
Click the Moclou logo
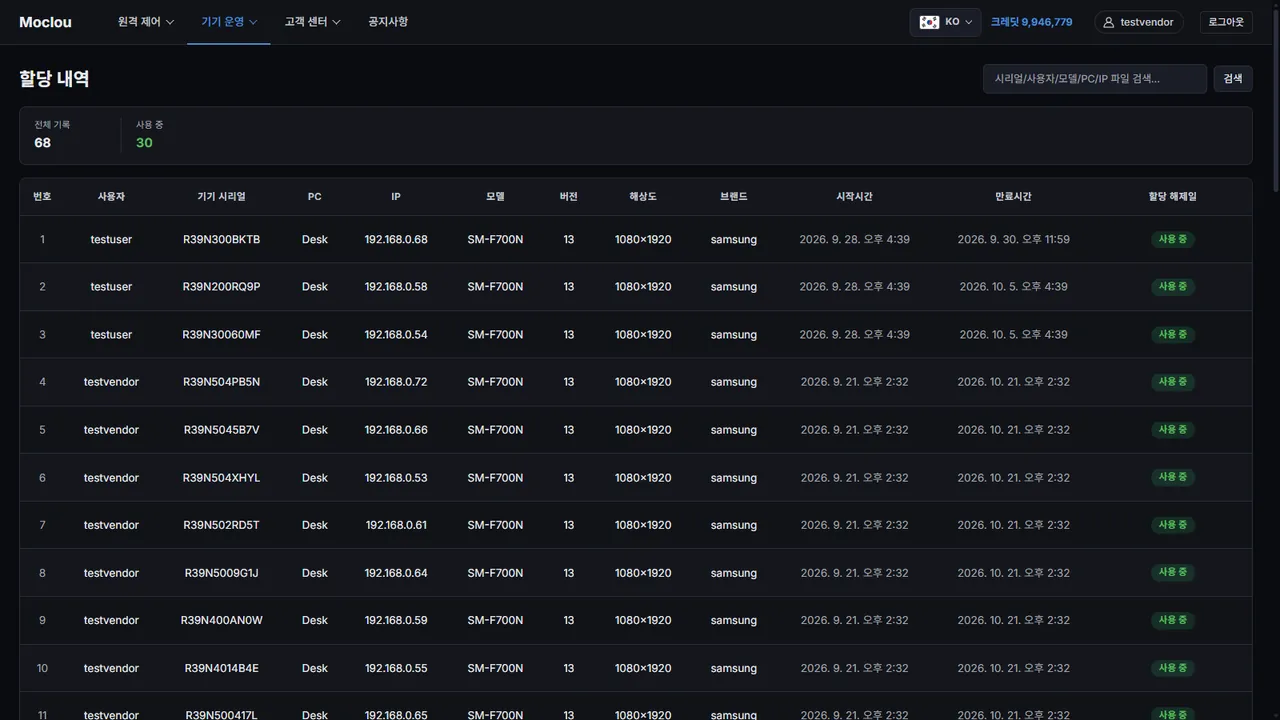tap(45, 22)
